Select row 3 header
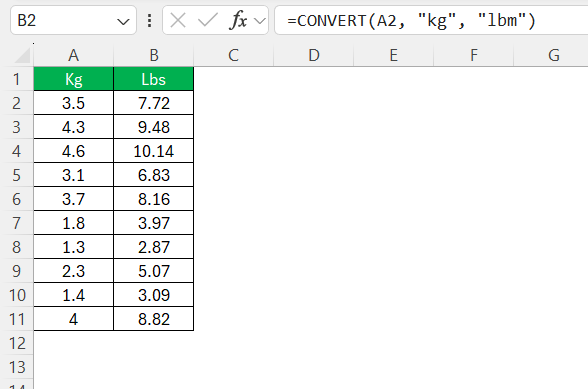588x389 pixels. click(16, 127)
